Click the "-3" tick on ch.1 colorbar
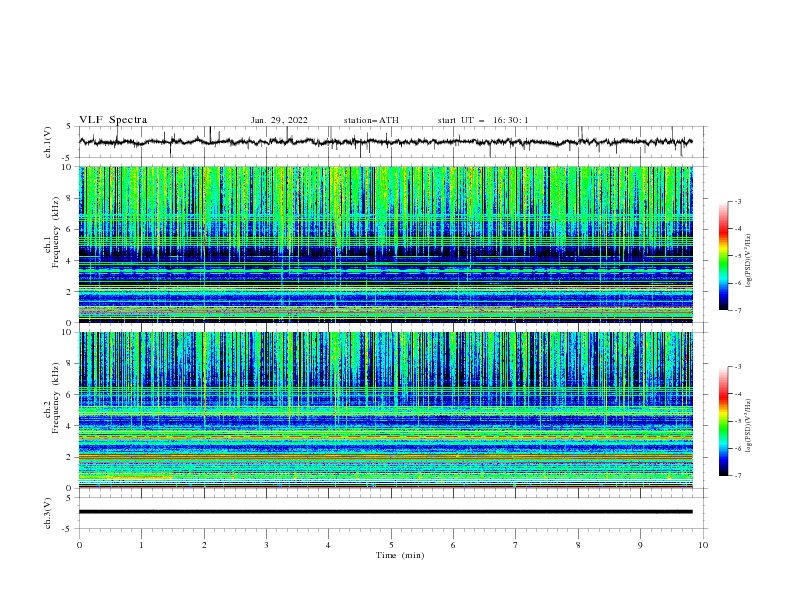Screen dimensions: 792x612 coord(737,201)
